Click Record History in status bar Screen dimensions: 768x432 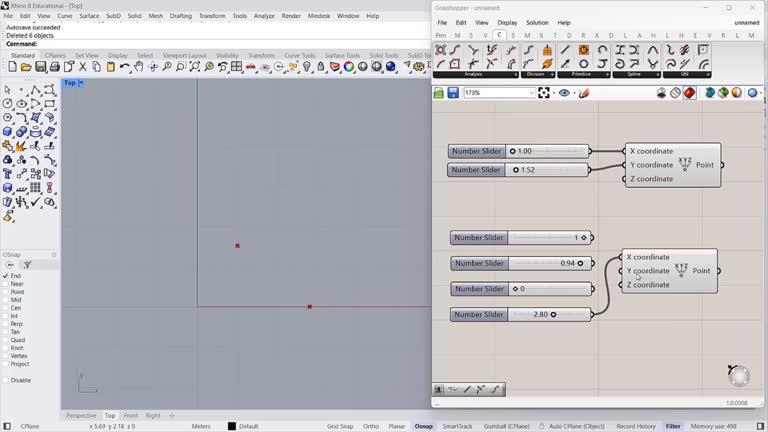click(636, 426)
